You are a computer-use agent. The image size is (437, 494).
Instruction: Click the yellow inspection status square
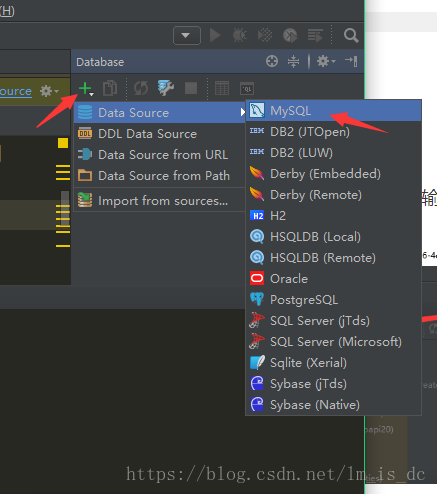[x=63, y=143]
